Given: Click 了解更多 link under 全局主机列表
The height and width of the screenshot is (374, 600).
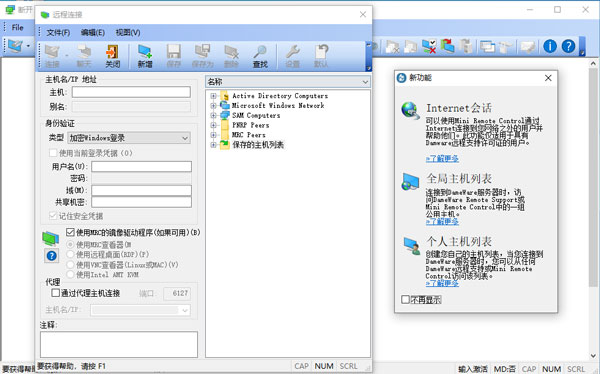Looking at the screenshot, I should point(442,222).
